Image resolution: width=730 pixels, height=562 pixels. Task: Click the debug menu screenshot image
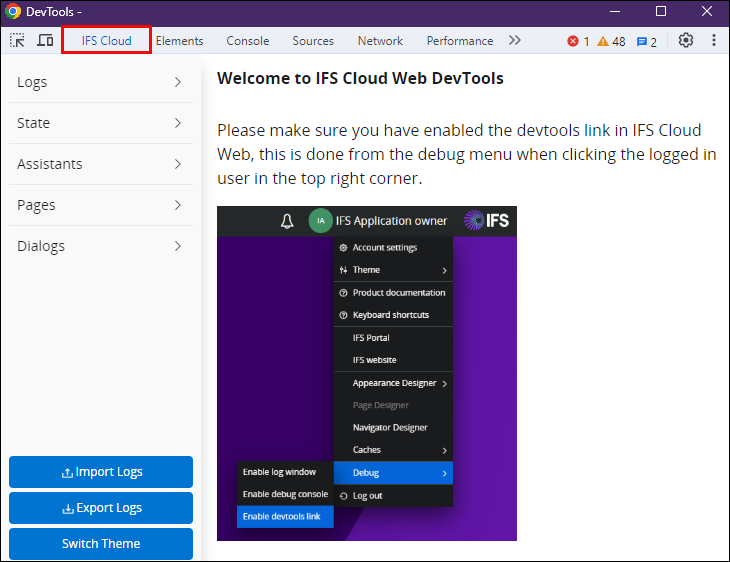pos(367,373)
